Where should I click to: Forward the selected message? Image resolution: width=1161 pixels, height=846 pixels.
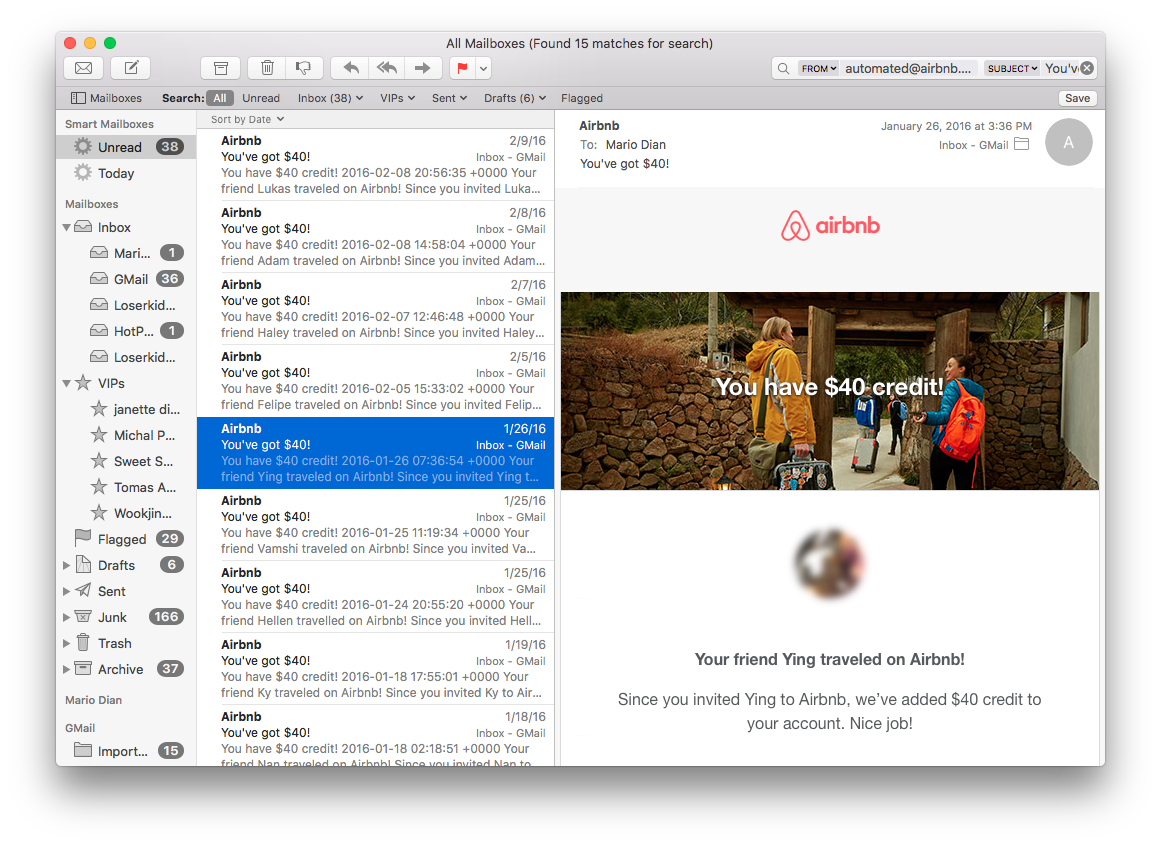(423, 68)
